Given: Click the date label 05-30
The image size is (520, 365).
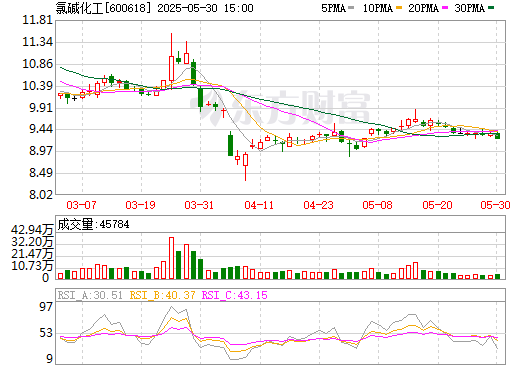Looking at the screenshot, I should [496, 205].
